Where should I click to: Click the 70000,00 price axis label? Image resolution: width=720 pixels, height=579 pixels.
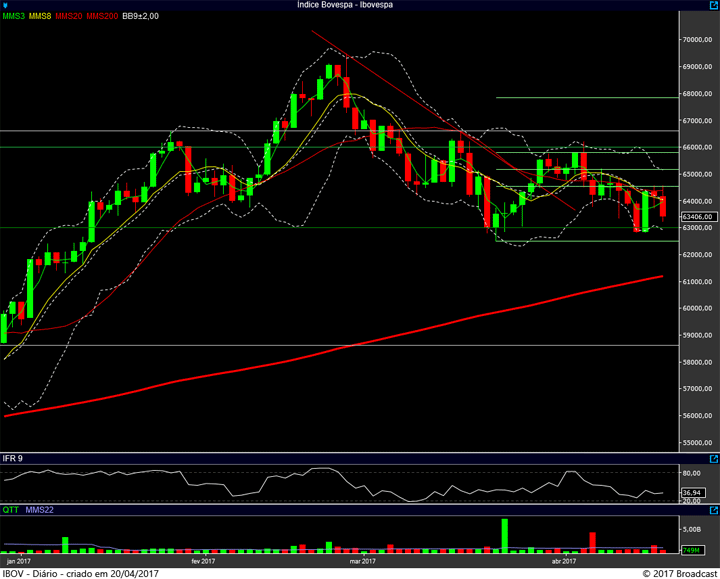(x=696, y=40)
